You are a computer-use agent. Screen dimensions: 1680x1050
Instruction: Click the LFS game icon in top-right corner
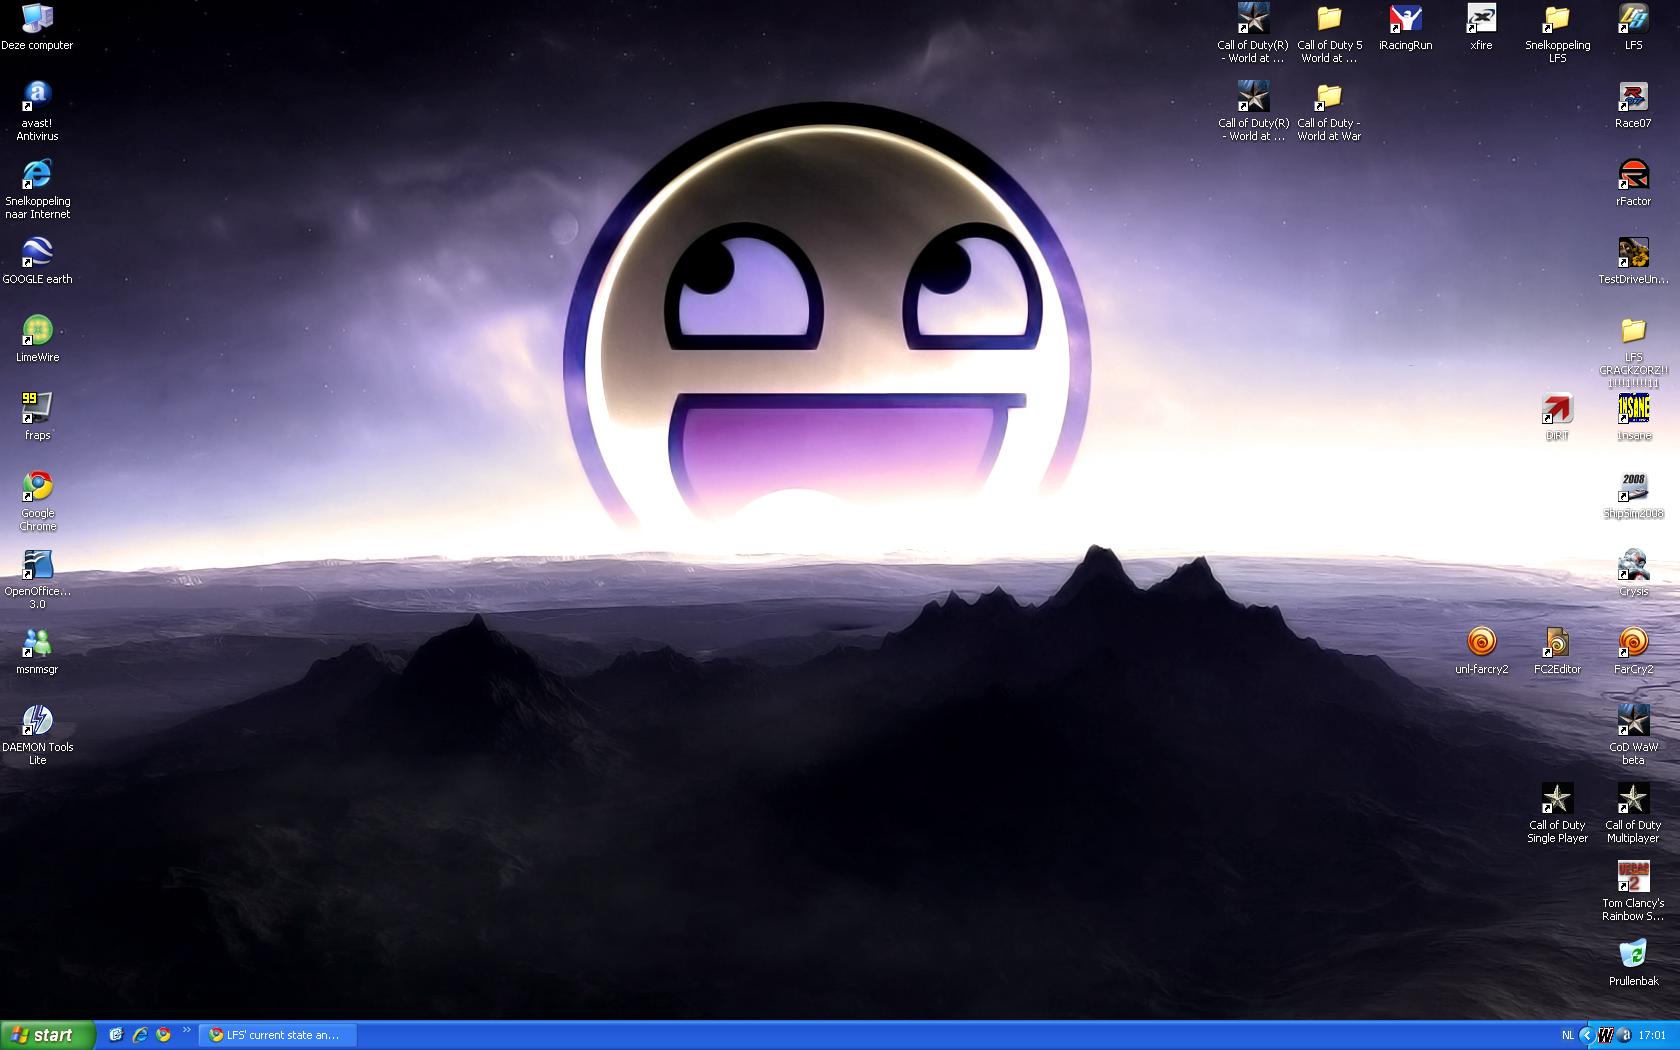coord(1633,27)
